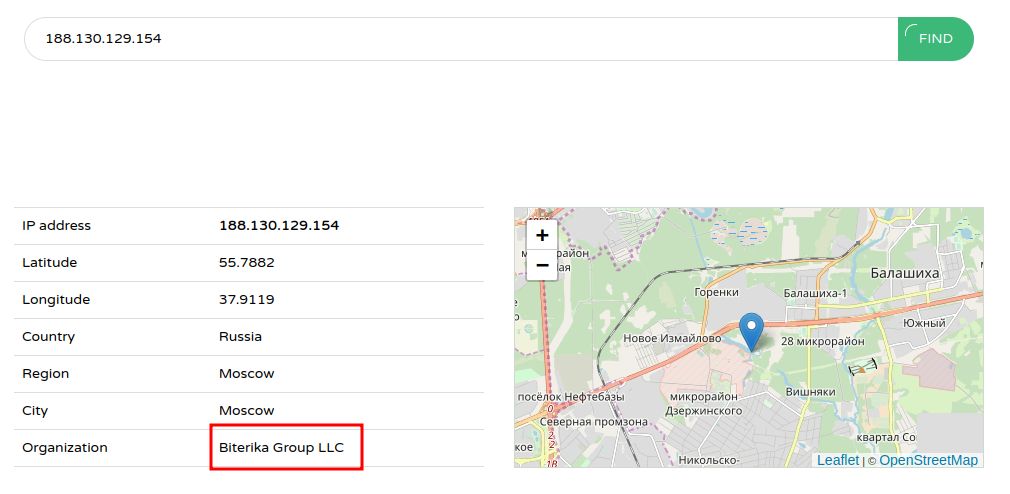The height and width of the screenshot is (494, 1010).
Task: Select organization Biterika Group LLC
Action: point(281,447)
